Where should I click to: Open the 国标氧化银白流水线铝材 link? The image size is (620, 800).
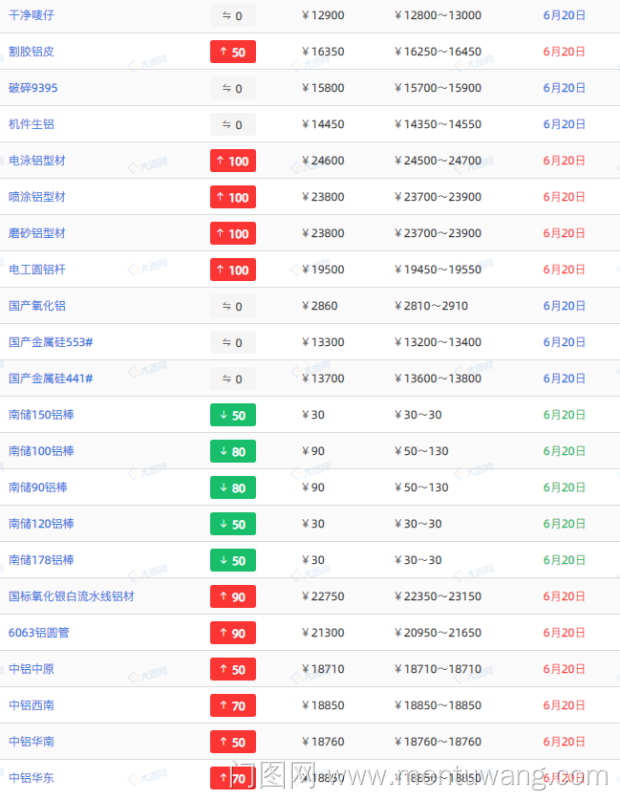pyautogui.click(x=71, y=596)
